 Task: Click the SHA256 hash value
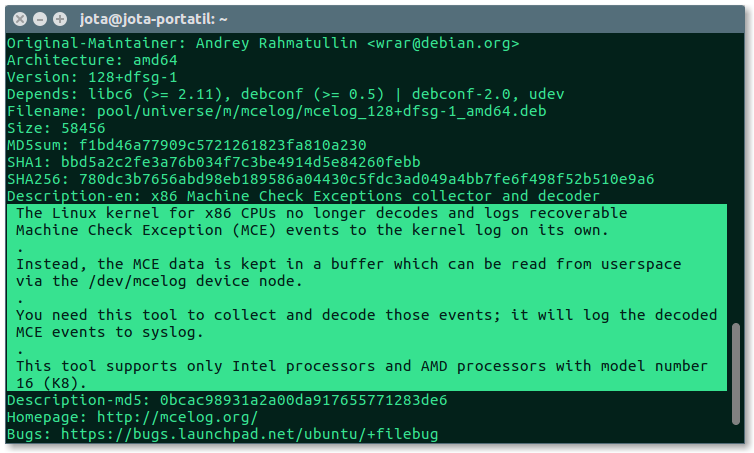(366, 179)
